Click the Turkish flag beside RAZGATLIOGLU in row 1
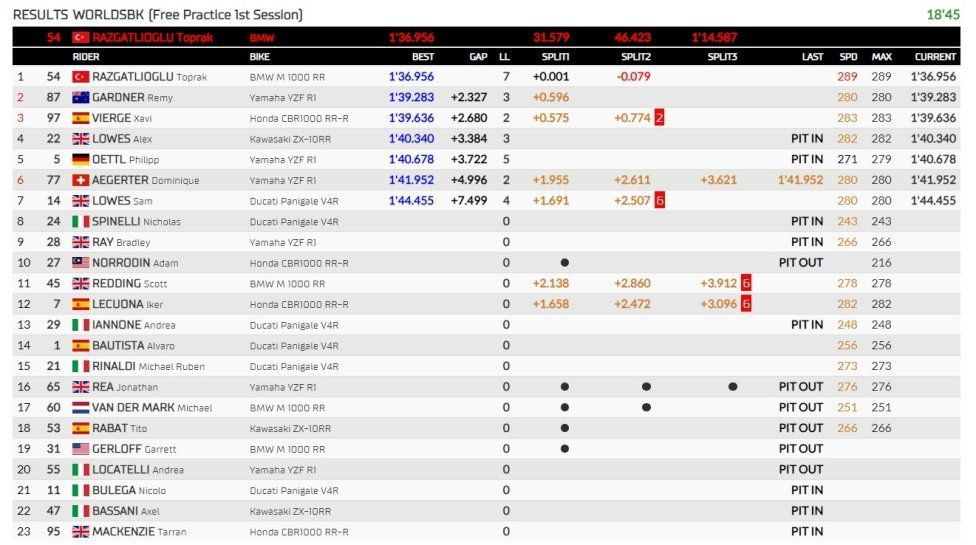The image size is (976, 545). pyautogui.click(x=80, y=77)
